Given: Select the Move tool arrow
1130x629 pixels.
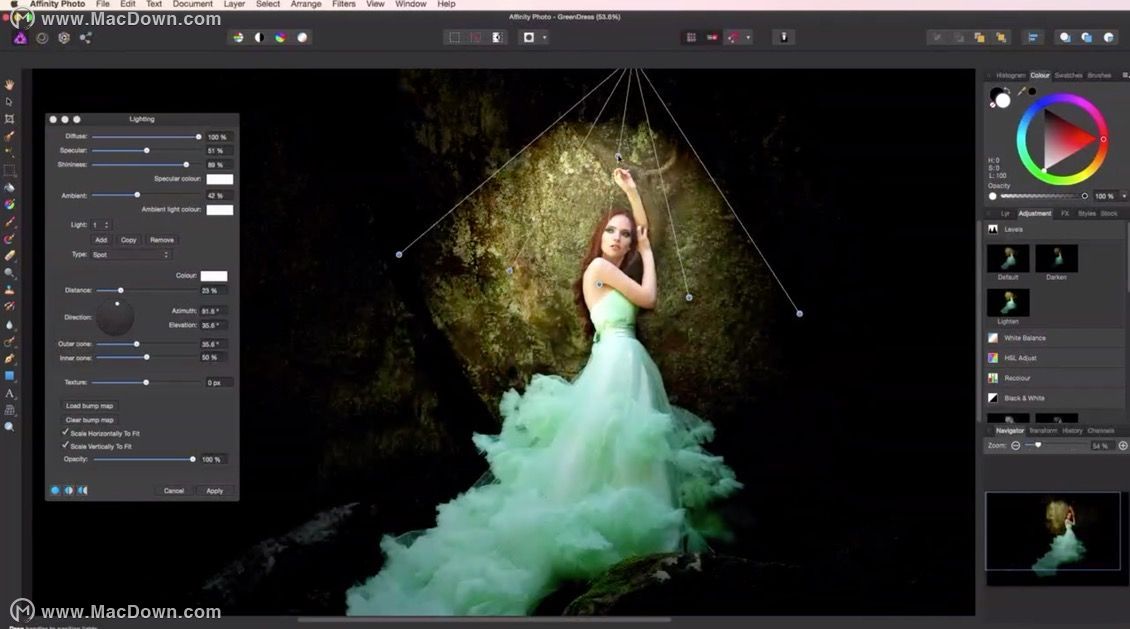Looking at the screenshot, I should click(x=9, y=102).
